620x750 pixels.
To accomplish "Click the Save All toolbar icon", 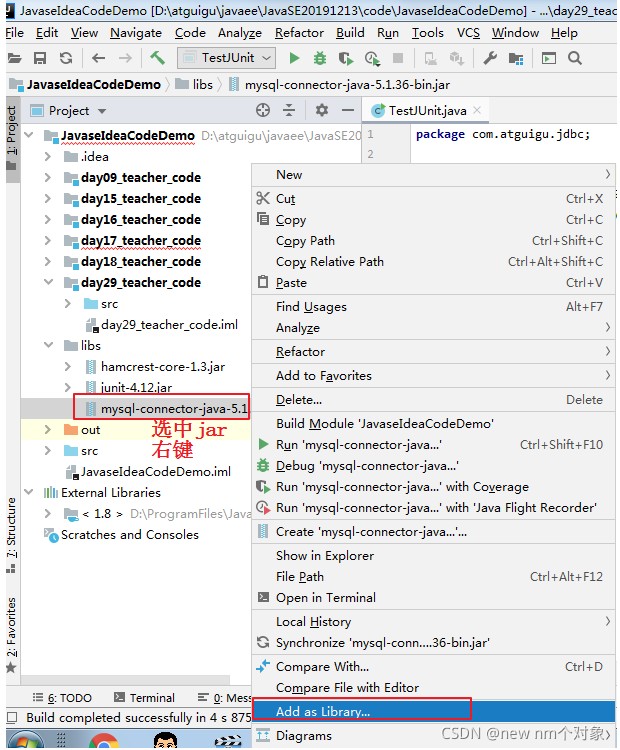I will (x=40, y=58).
